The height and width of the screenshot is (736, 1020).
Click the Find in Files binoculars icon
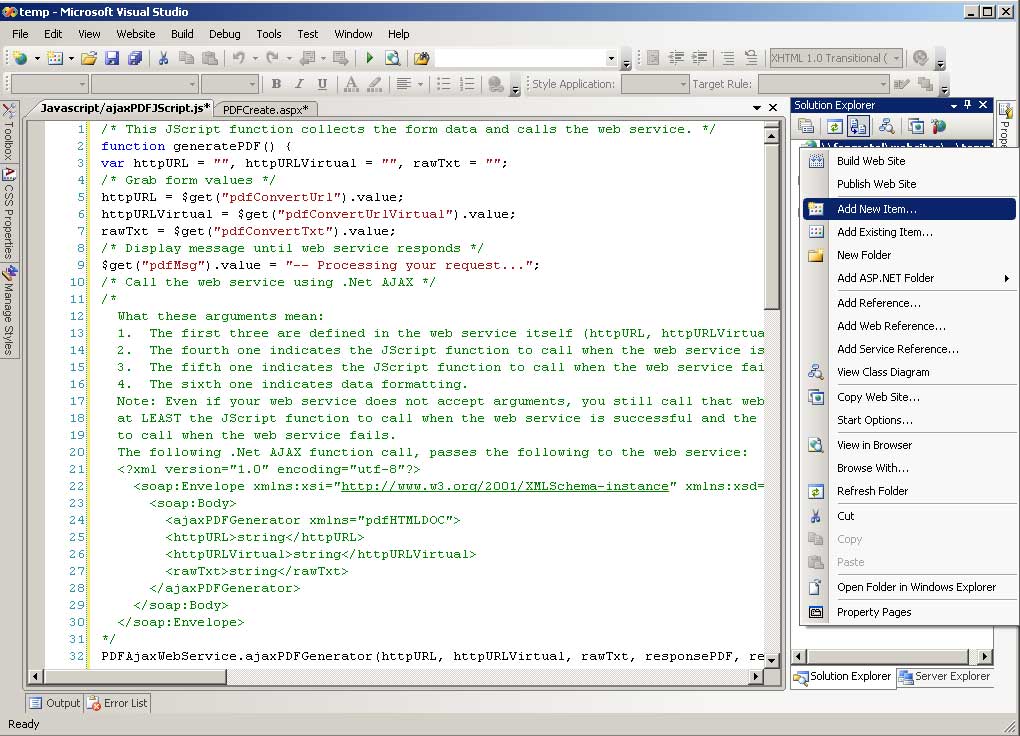point(421,59)
